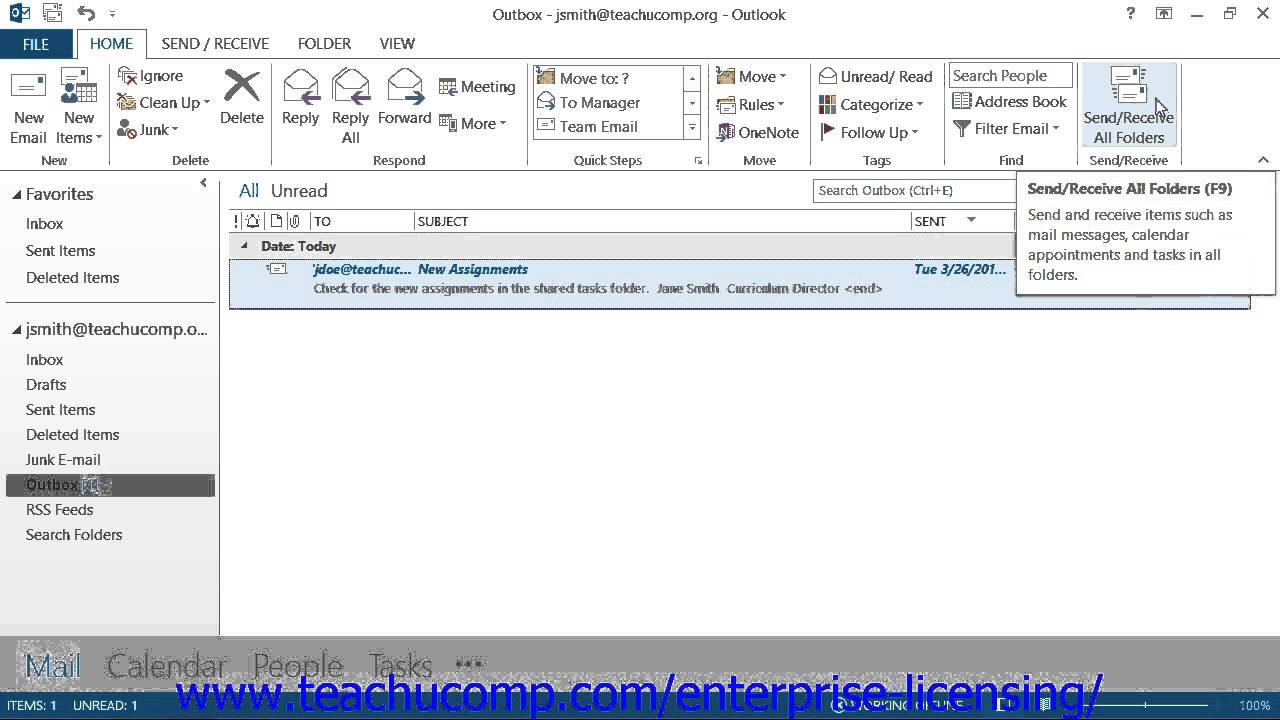
Task: Collapse the ribbon
Action: coord(1263,160)
